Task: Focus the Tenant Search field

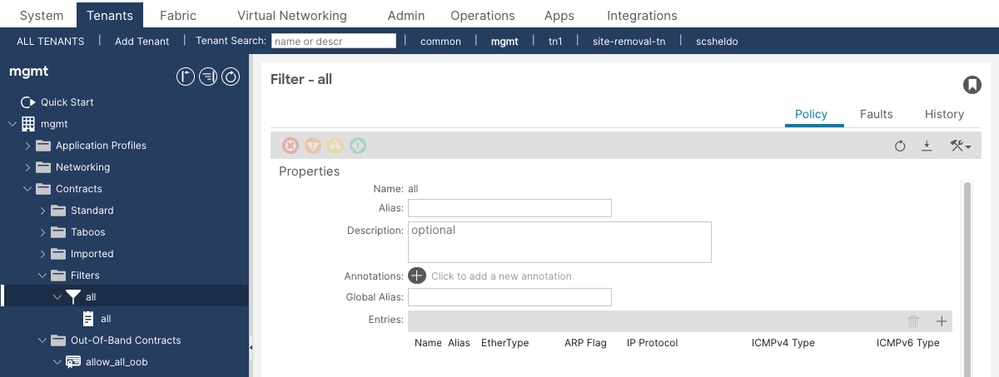Action: point(334,41)
